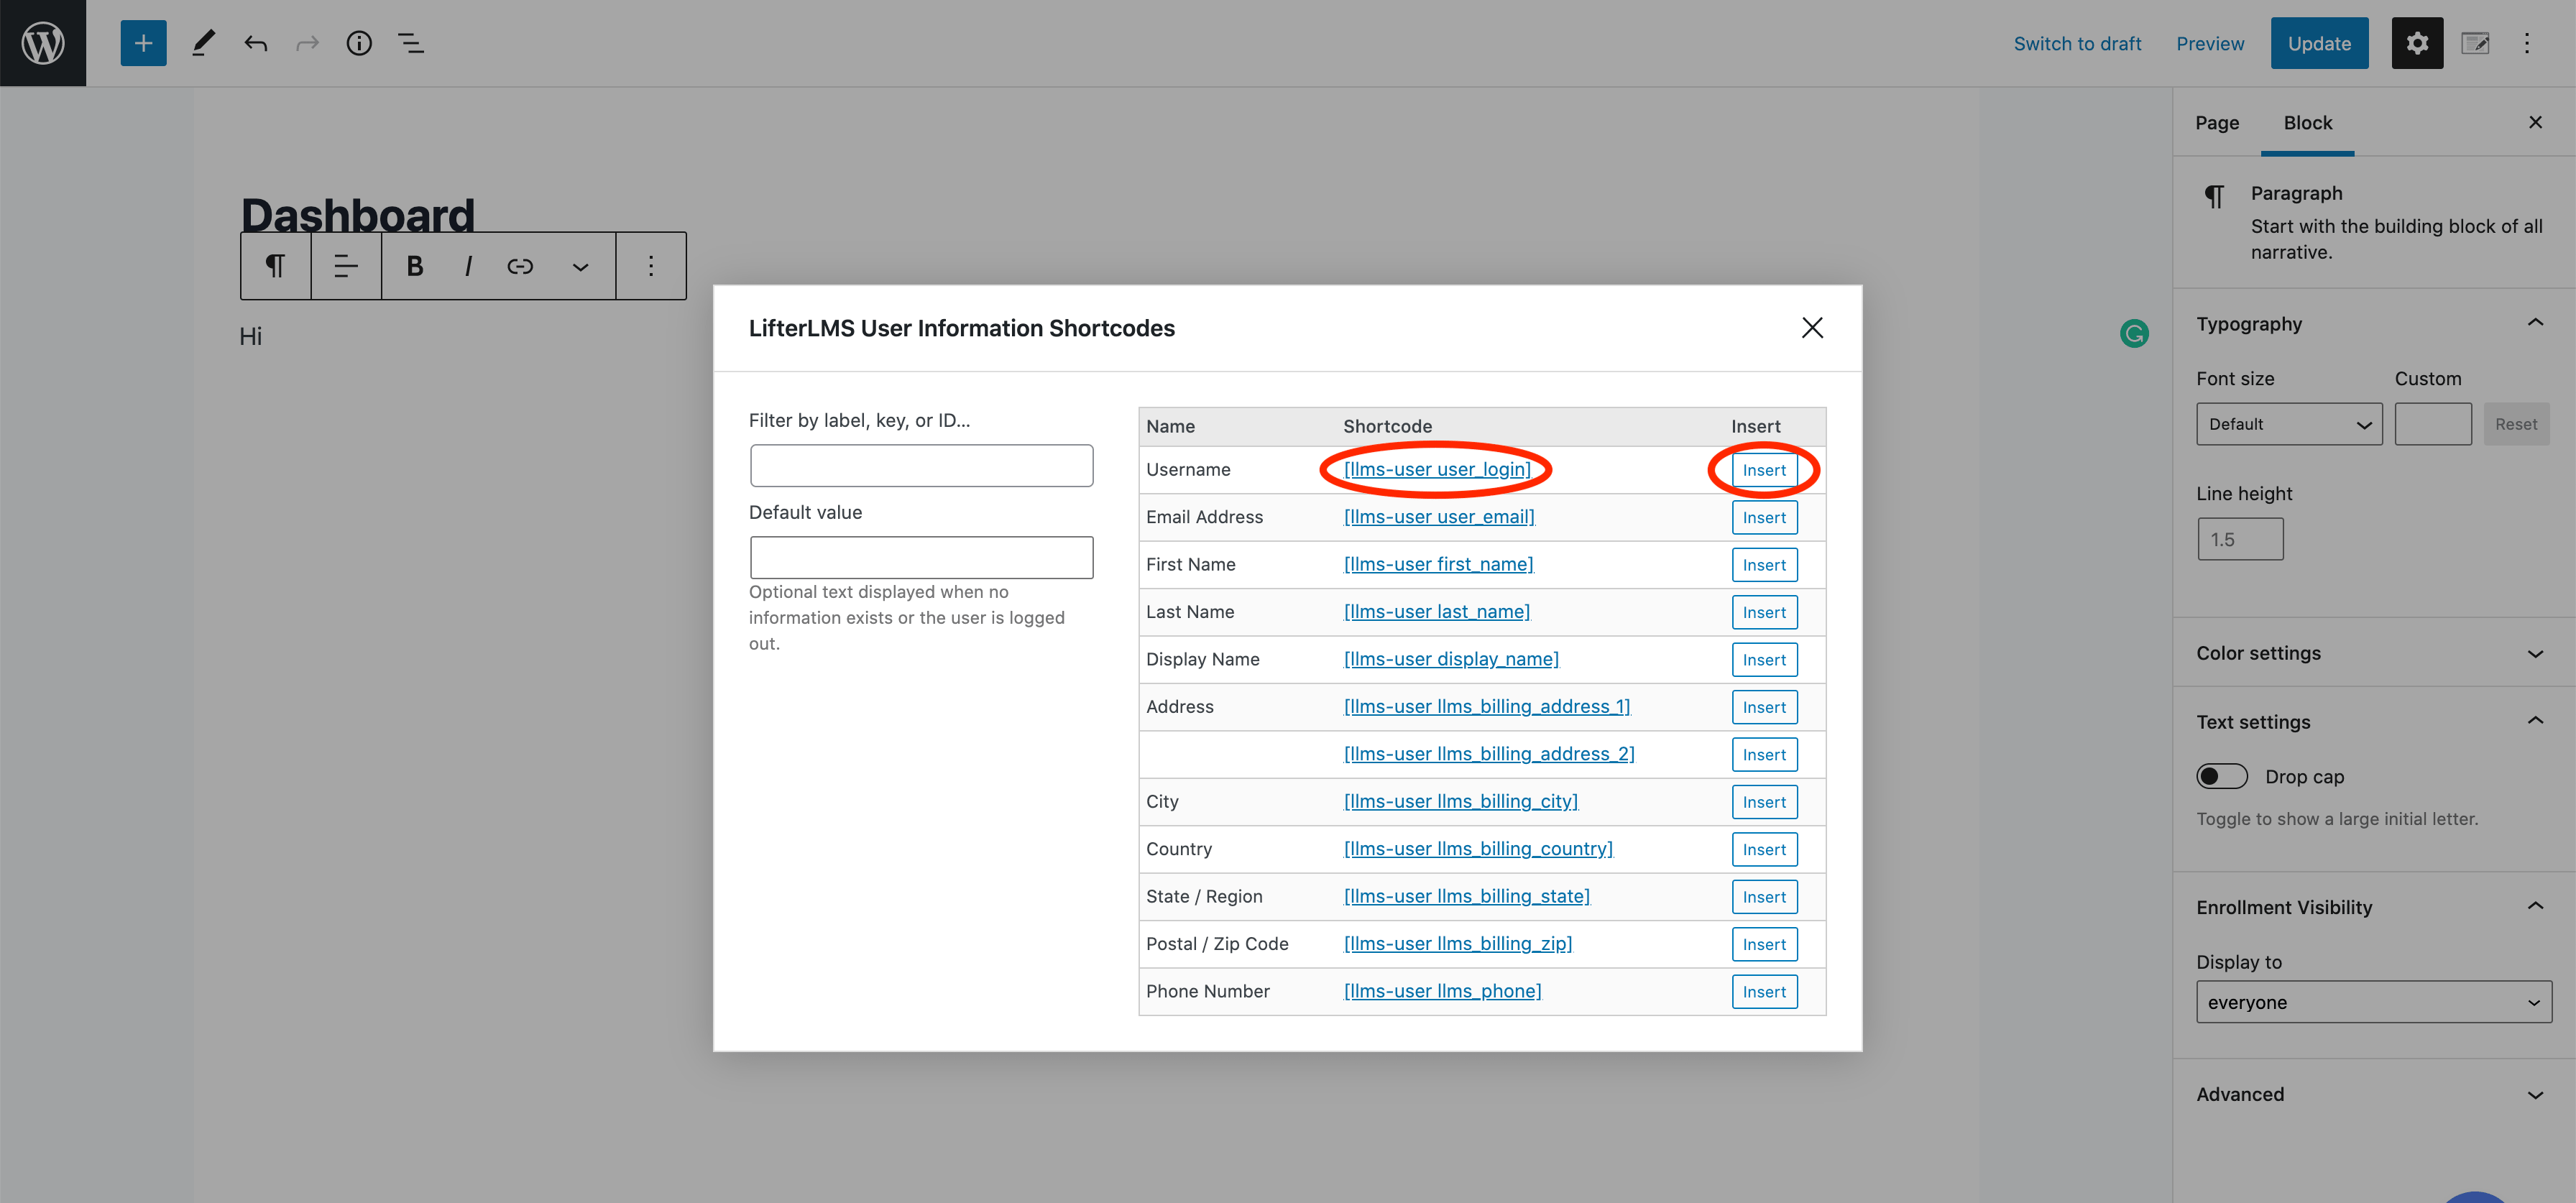Viewport: 2576px width, 1203px height.
Task: Click Insert for the First Name row
Action: point(1764,565)
